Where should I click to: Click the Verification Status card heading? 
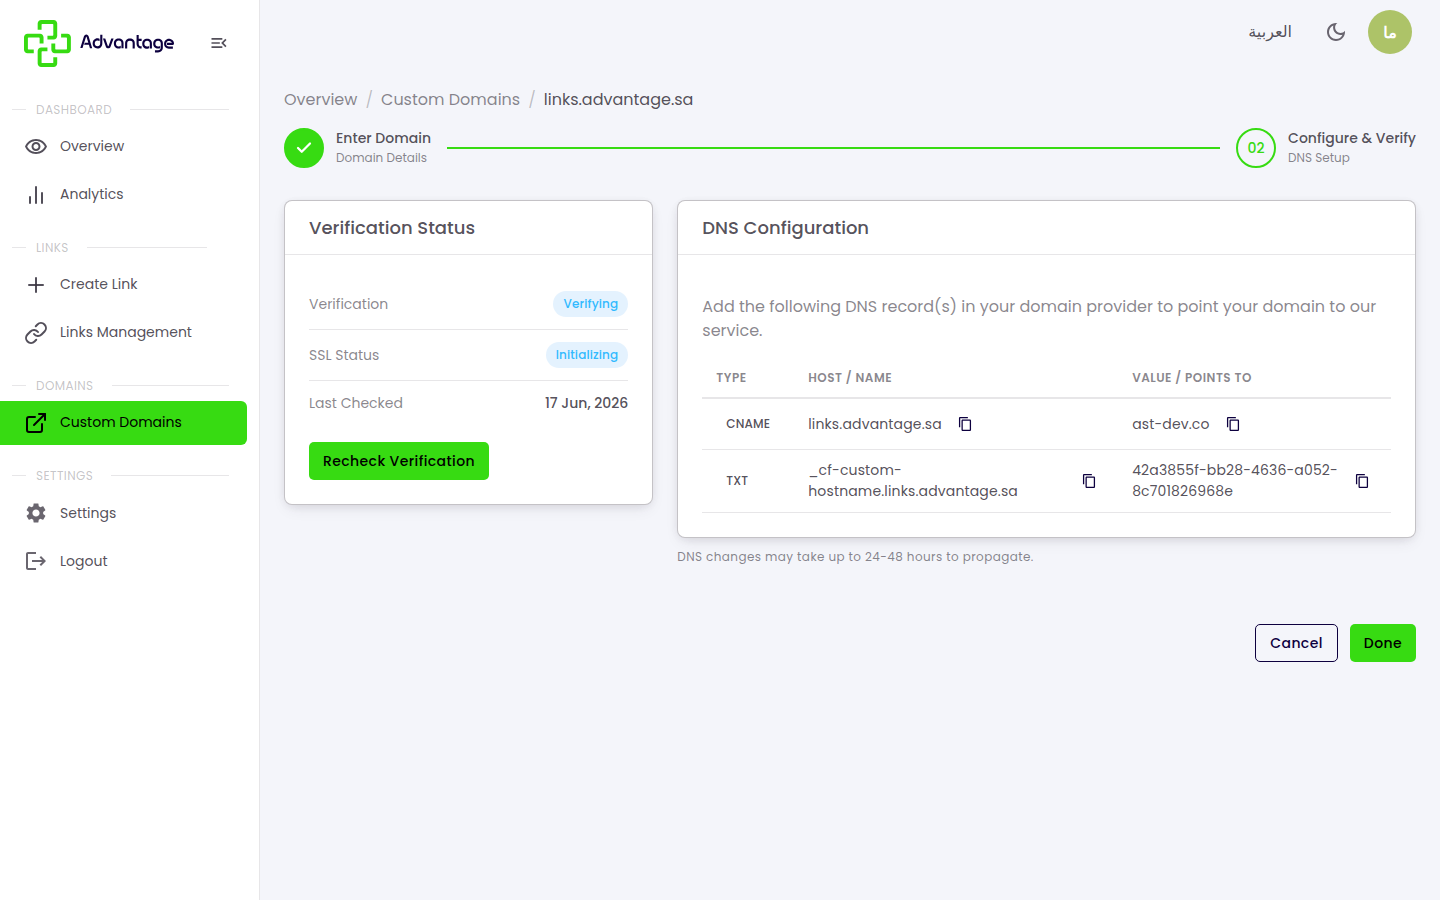(392, 228)
